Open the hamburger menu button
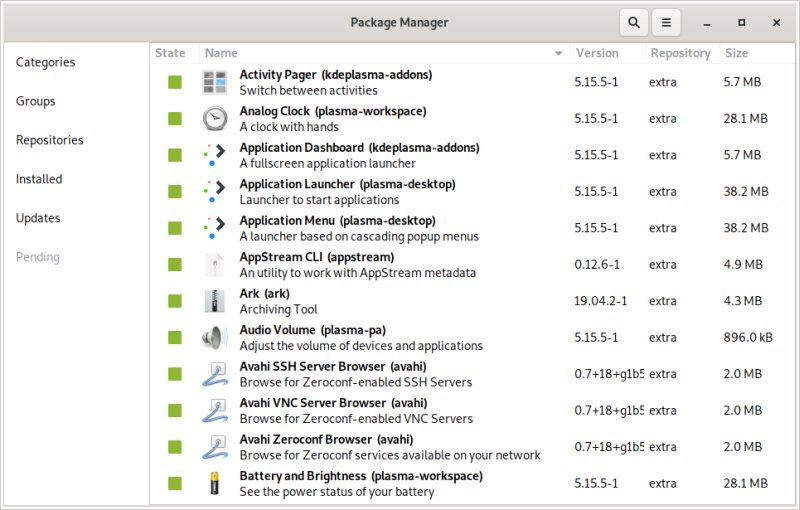Viewport: 800px width, 510px height. (667, 22)
